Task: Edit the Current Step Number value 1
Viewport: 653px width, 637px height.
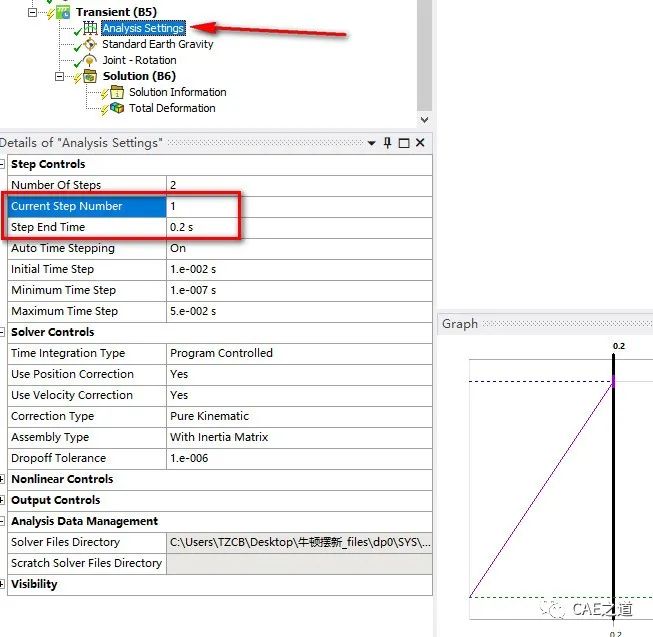Action: (x=299, y=206)
